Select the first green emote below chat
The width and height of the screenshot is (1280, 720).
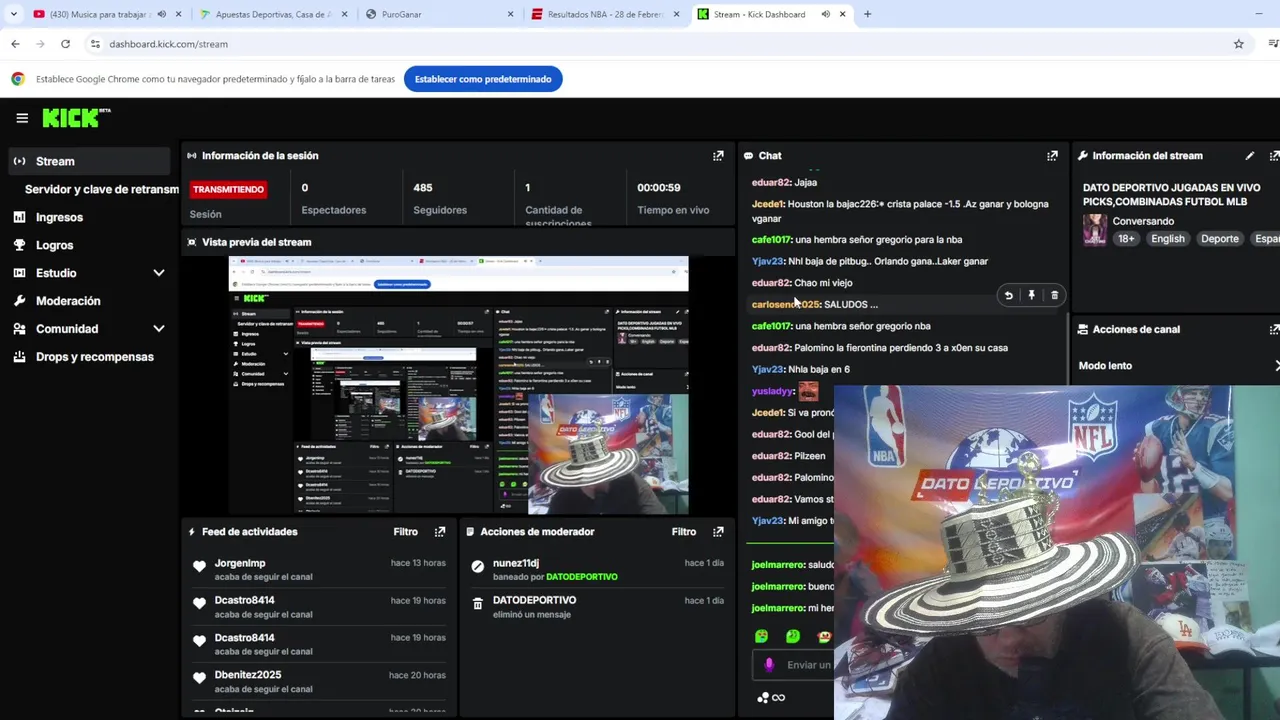point(761,636)
